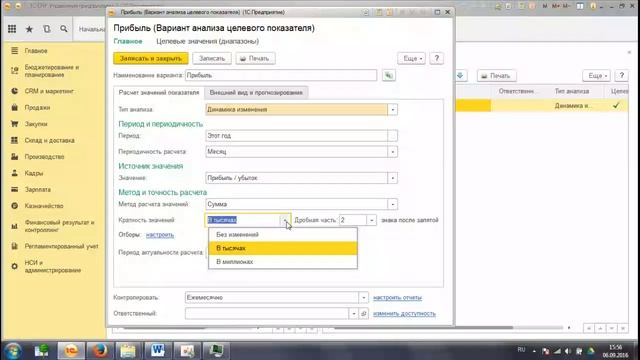Click help button in background window
Viewport: 640px width, 360px height.
tap(622, 76)
